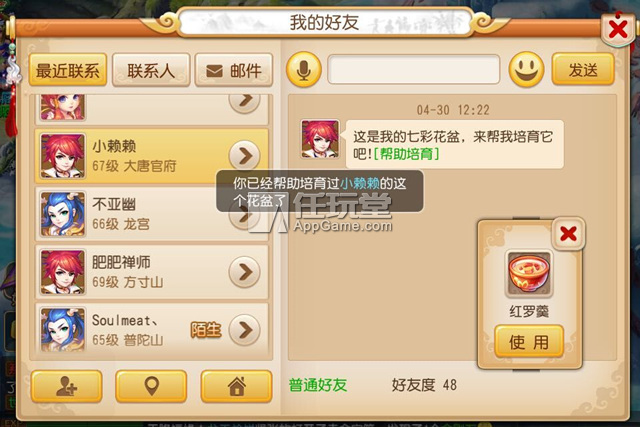Click the add friend icon button
Screen dimensions: 640x427
click(x=67, y=386)
